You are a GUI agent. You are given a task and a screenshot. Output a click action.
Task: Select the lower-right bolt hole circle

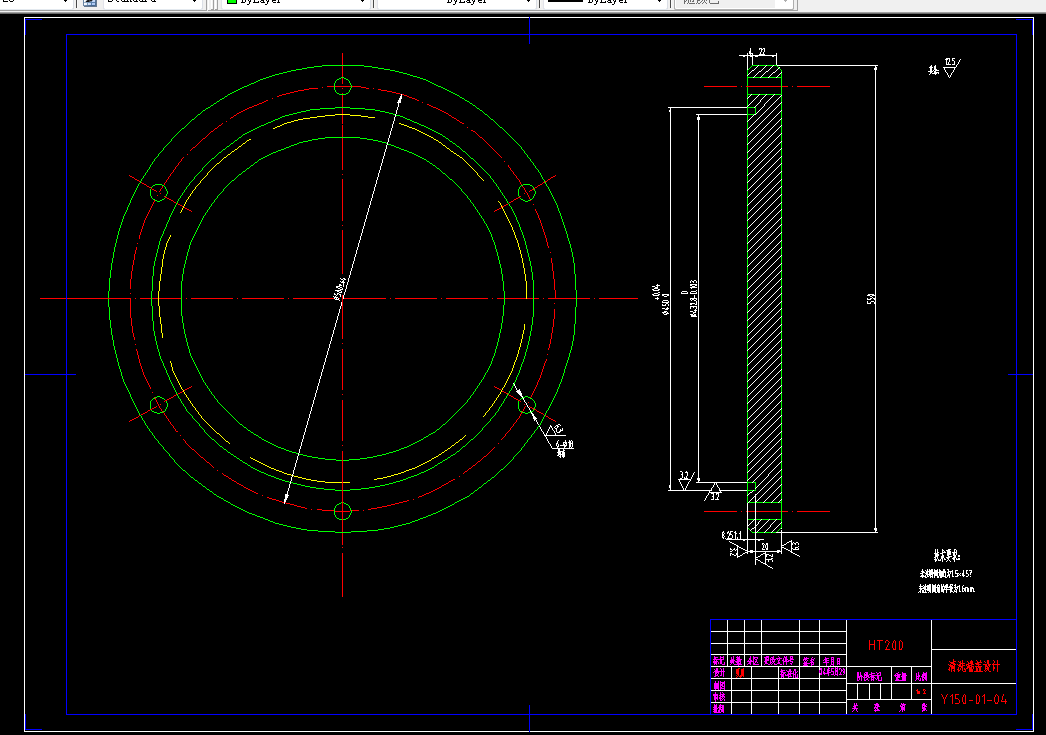pyautogui.click(x=526, y=405)
